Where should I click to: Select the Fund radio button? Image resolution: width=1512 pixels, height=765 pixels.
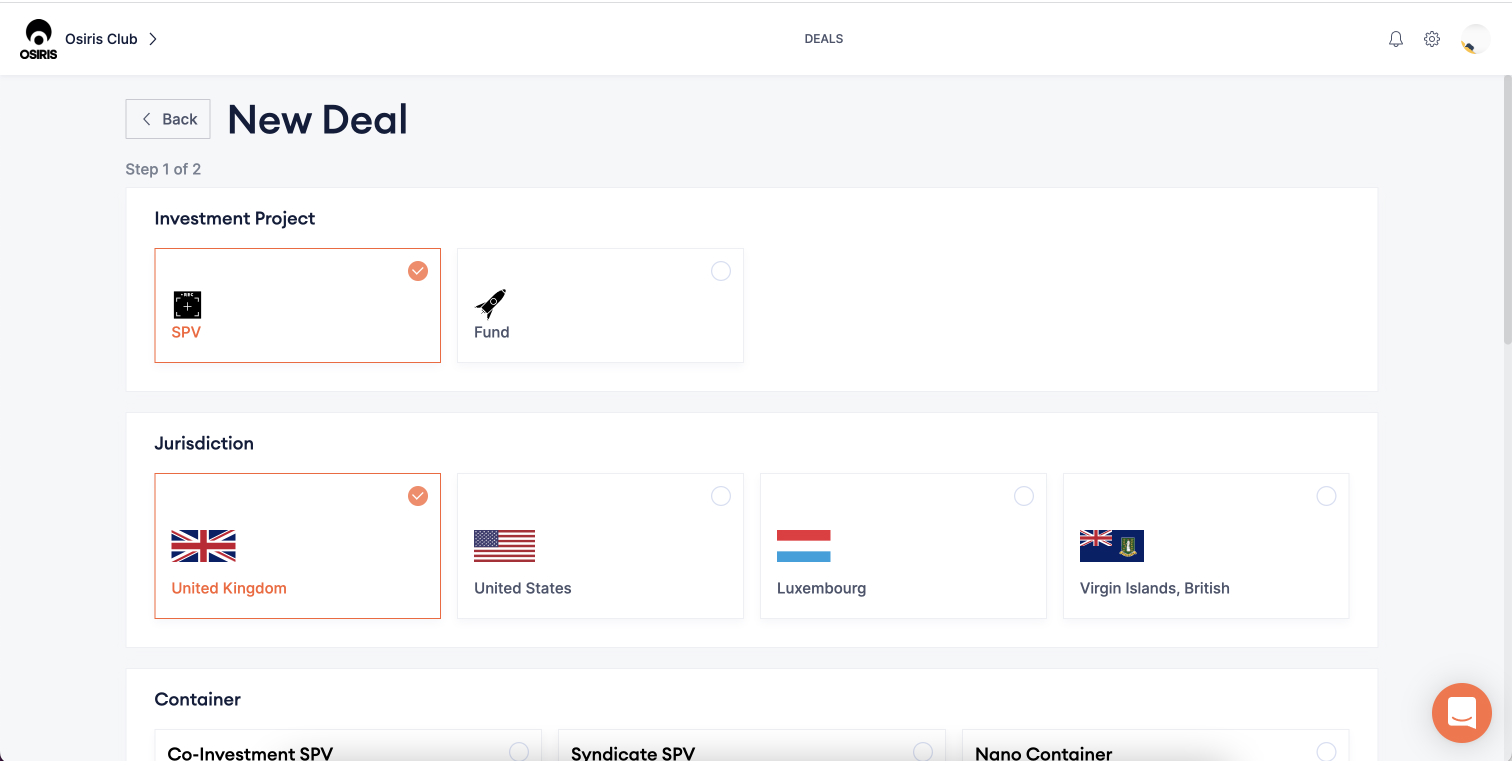(x=720, y=271)
